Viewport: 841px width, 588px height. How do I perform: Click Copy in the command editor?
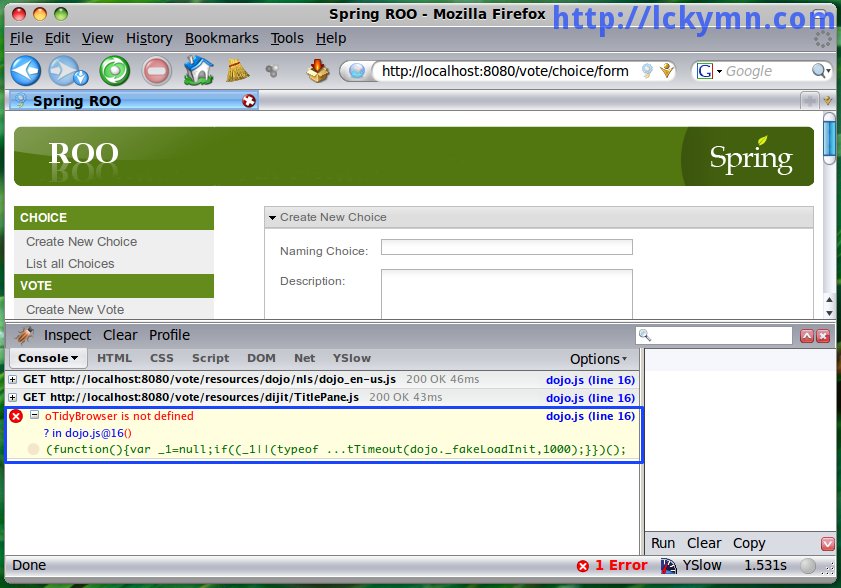[x=749, y=543]
